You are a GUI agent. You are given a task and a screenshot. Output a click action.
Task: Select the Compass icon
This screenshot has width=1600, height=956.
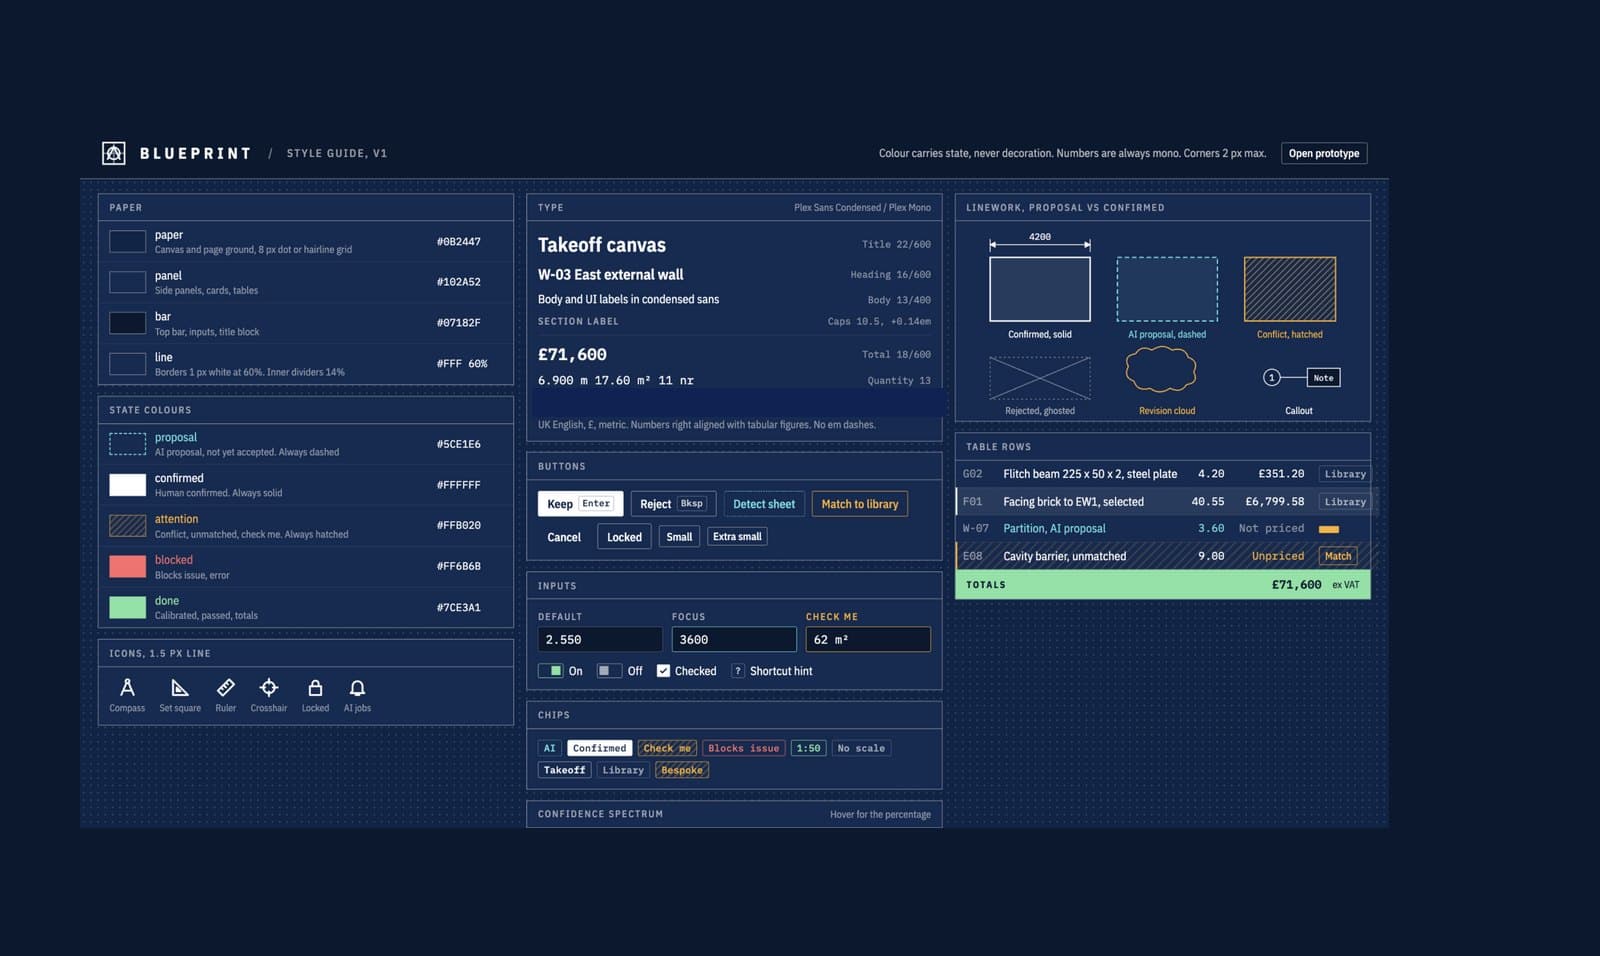pos(127,688)
